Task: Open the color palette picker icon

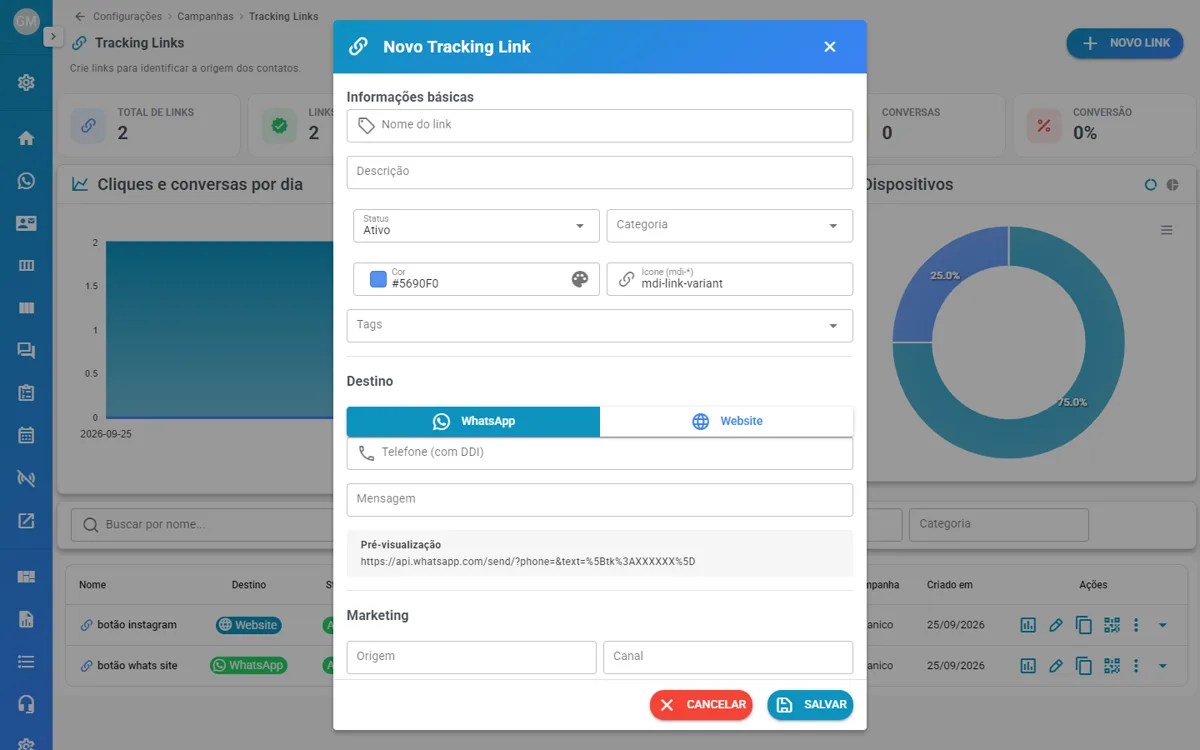Action: click(580, 279)
